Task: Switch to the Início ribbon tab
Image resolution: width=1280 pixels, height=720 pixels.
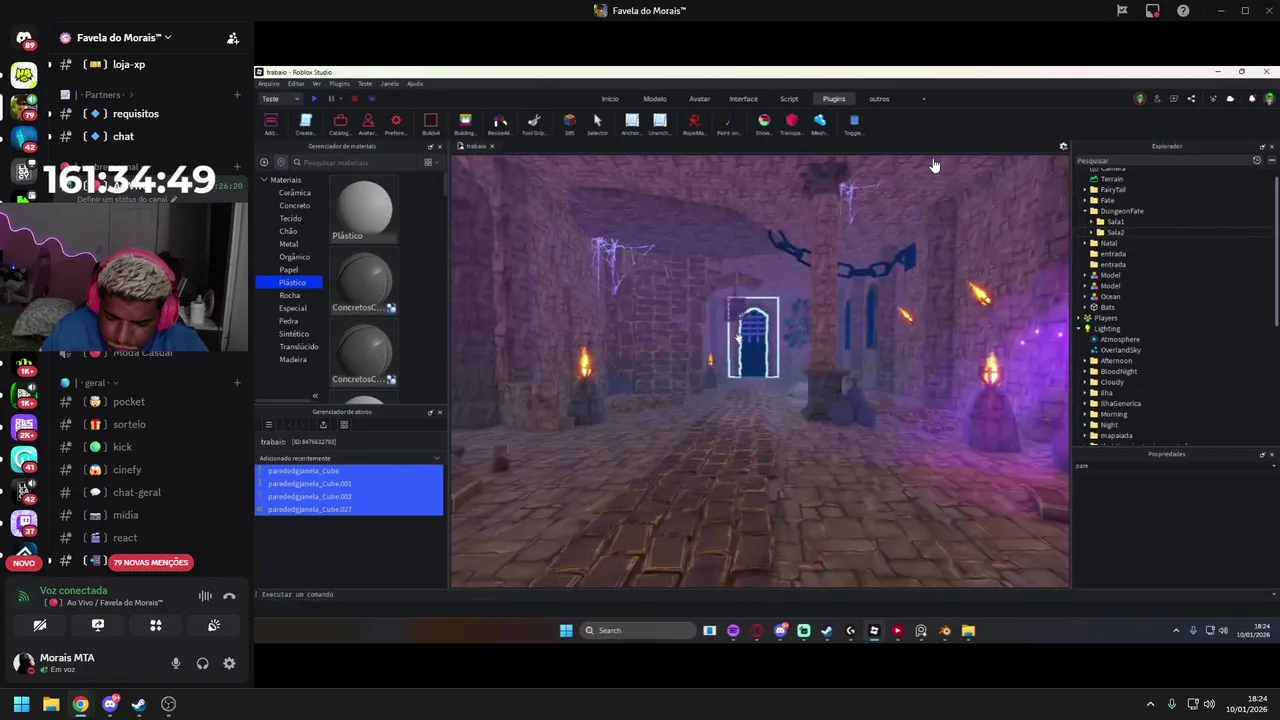Action: [610, 99]
